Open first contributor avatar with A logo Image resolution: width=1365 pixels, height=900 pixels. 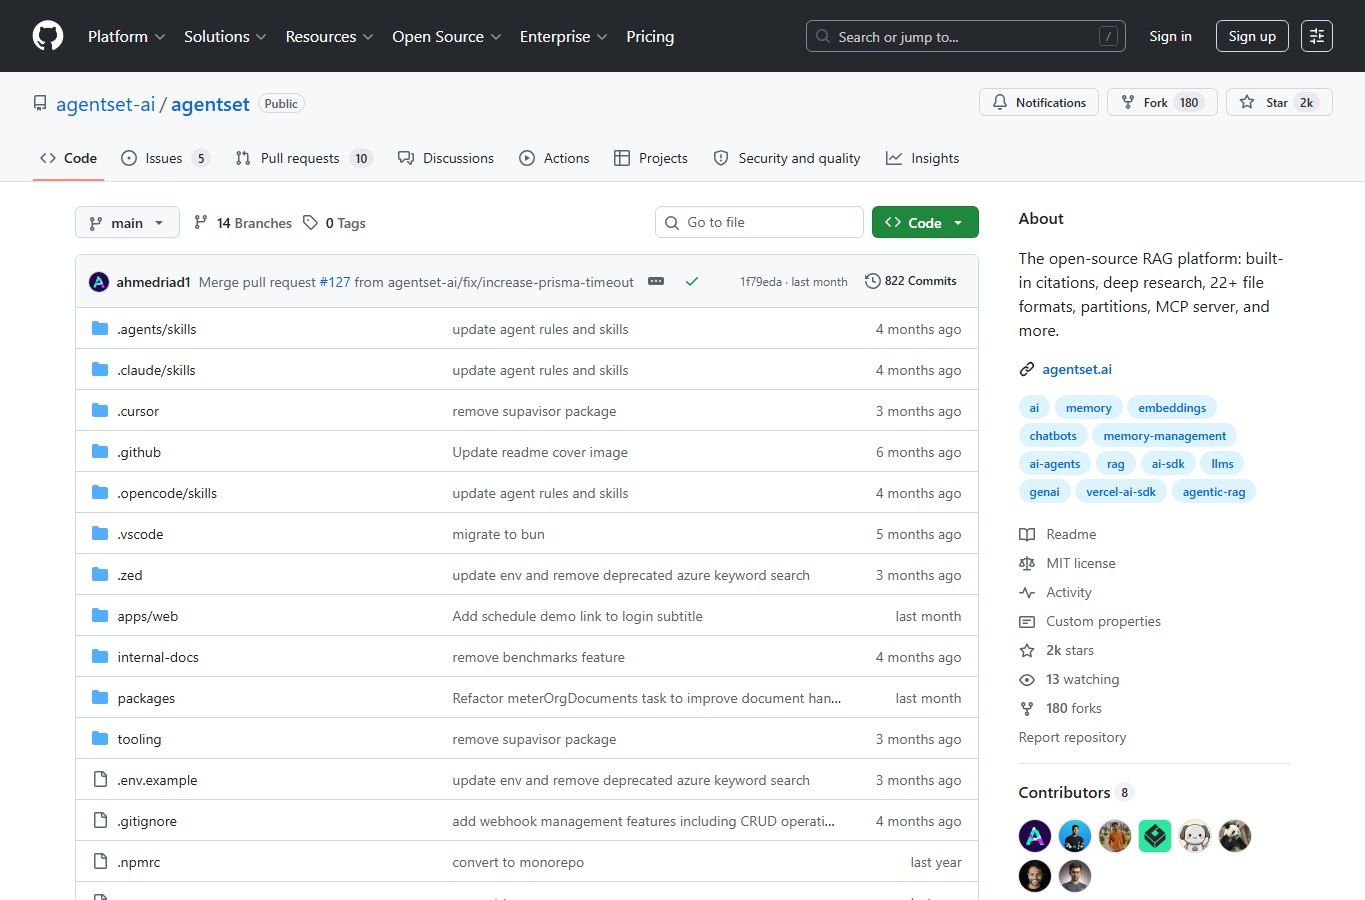tap(1035, 835)
